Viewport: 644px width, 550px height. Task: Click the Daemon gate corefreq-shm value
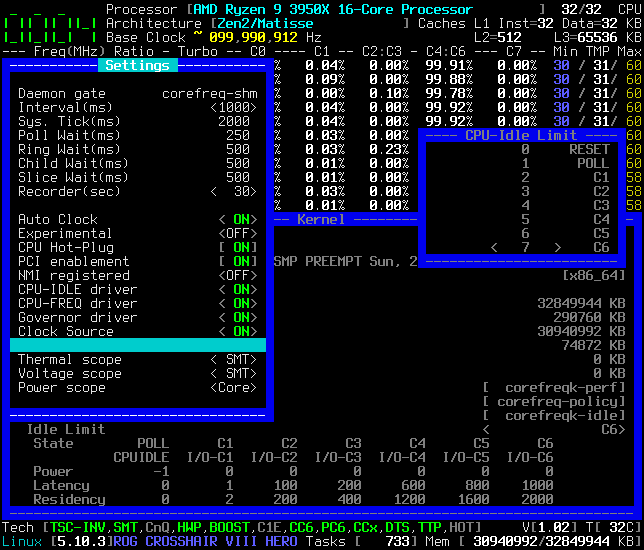(x=210, y=94)
